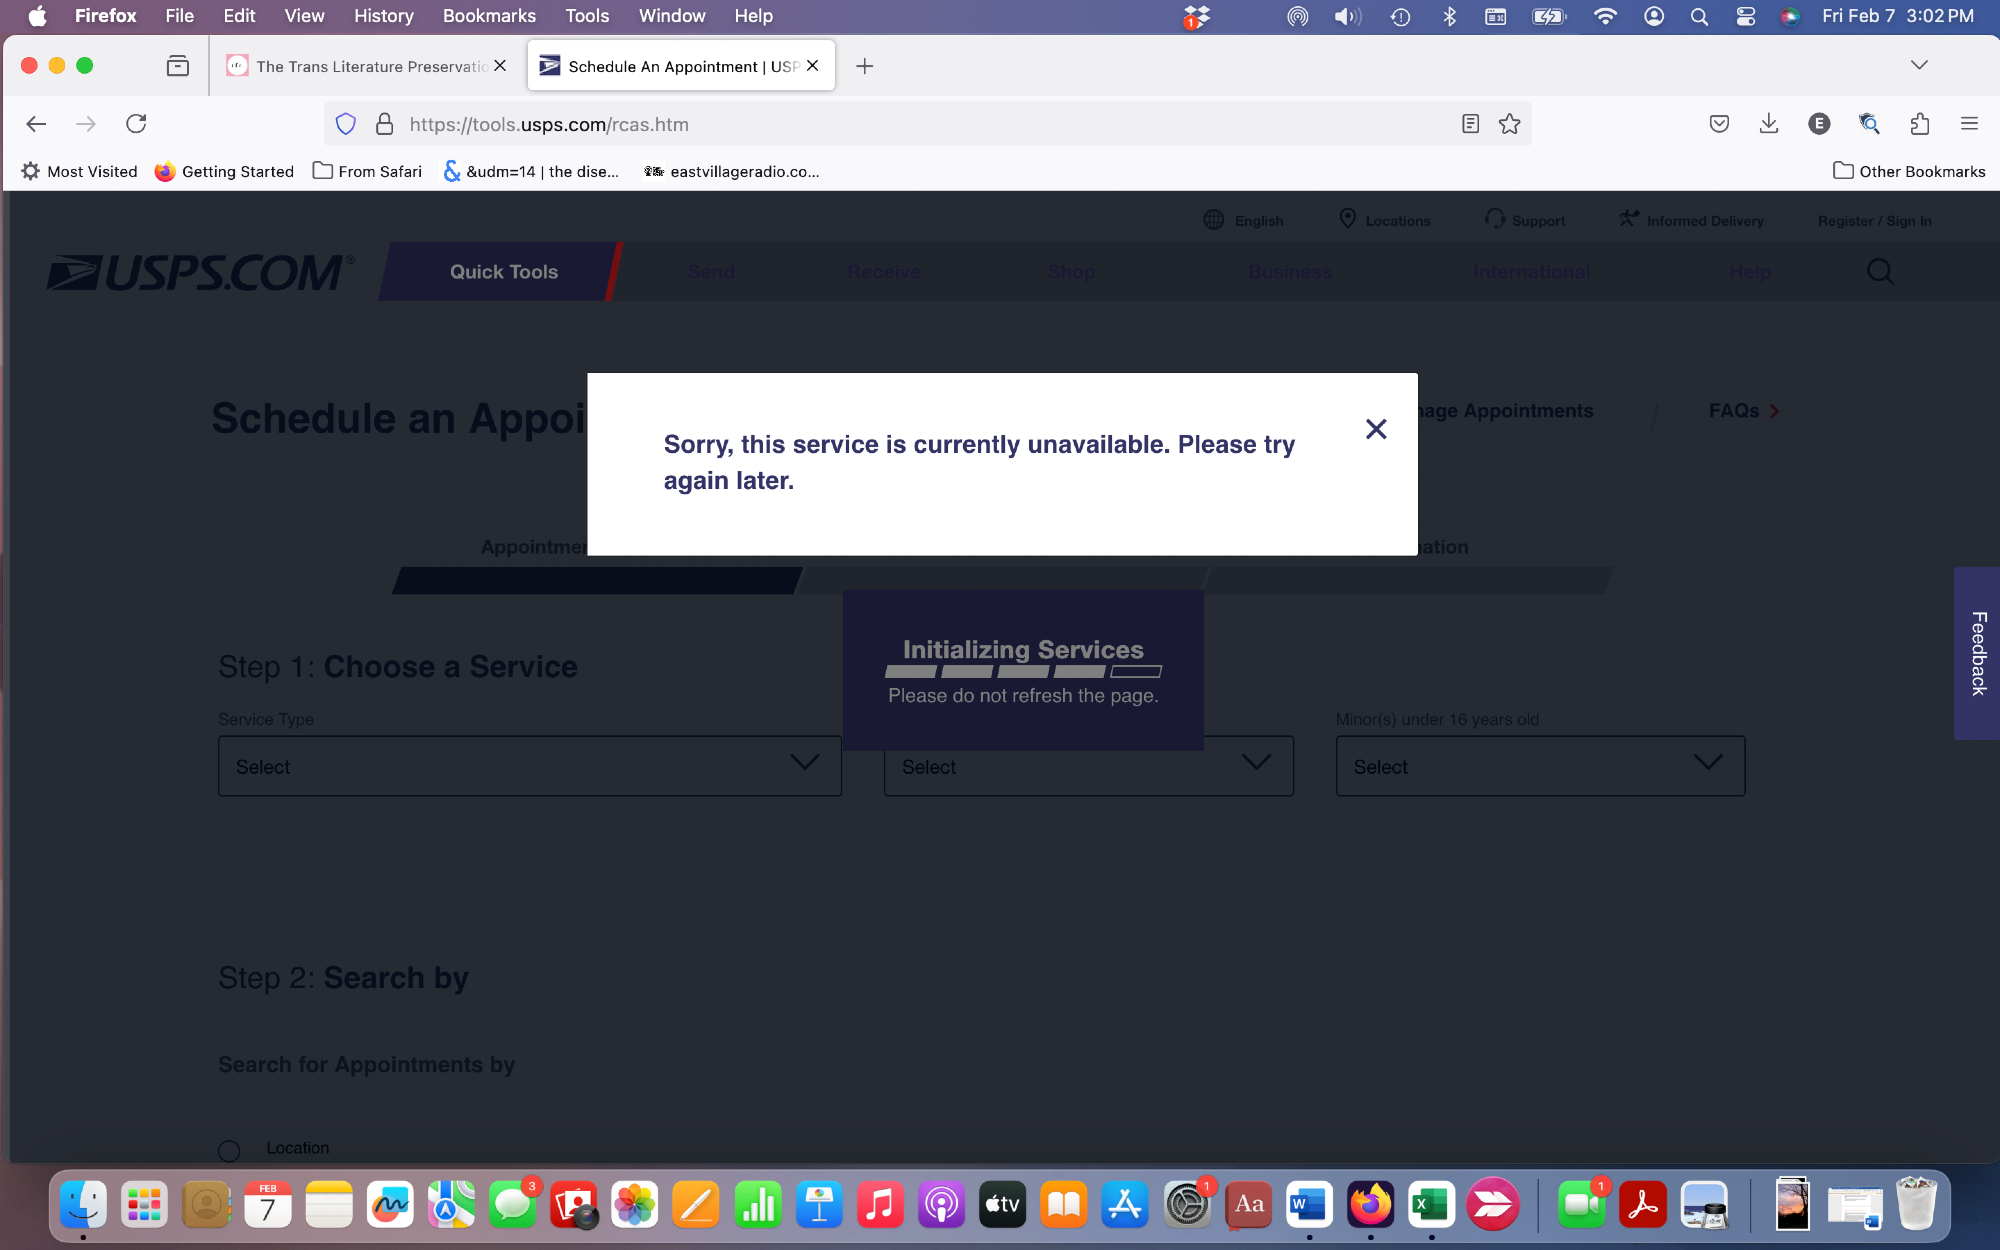Expand the list all tabs chevron
This screenshot has width=2000, height=1250.
pyautogui.click(x=1918, y=66)
